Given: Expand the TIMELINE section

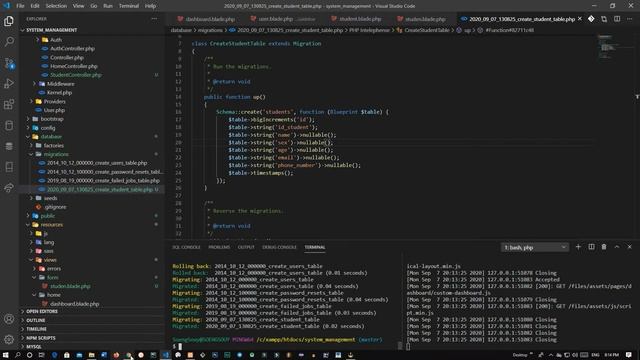Looking at the screenshot, I should pyautogui.click(x=36, y=329).
